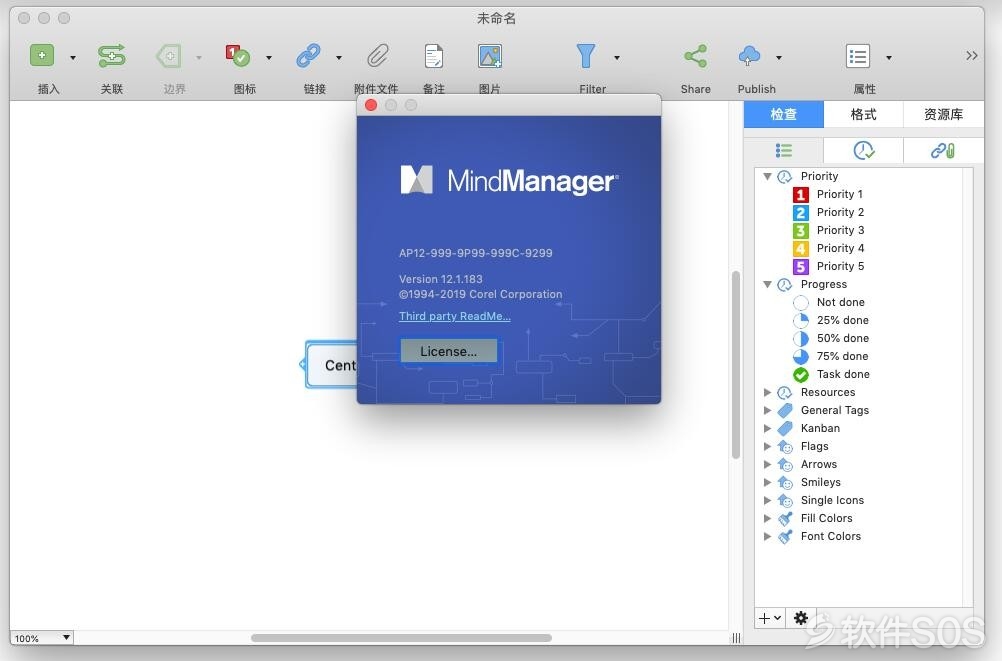Expand the Flags group

pyautogui.click(x=767, y=446)
